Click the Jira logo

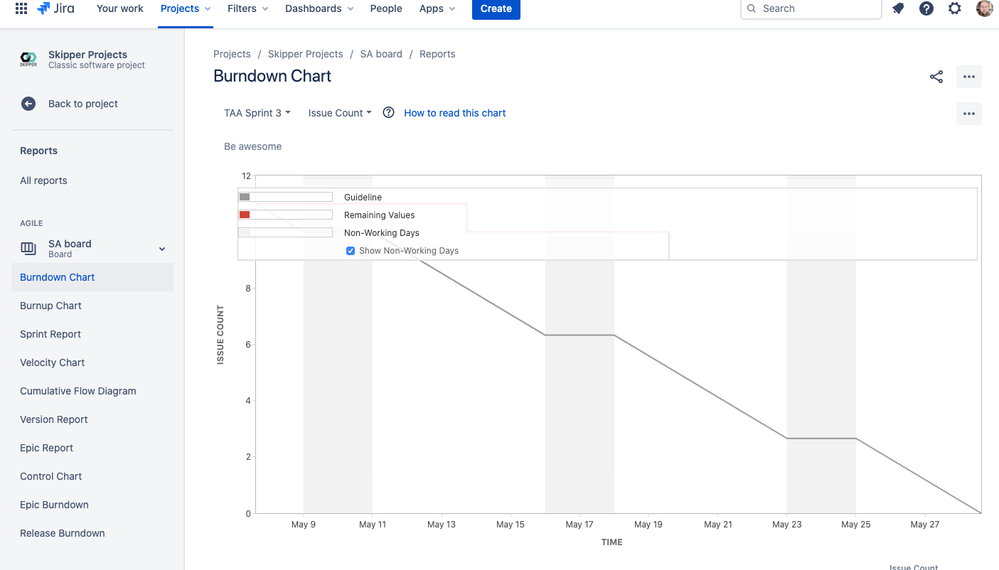click(x=55, y=8)
